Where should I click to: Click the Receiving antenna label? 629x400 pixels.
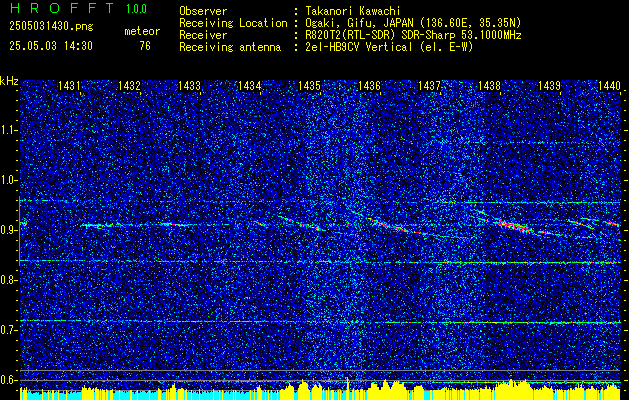pyautogui.click(x=230, y=47)
